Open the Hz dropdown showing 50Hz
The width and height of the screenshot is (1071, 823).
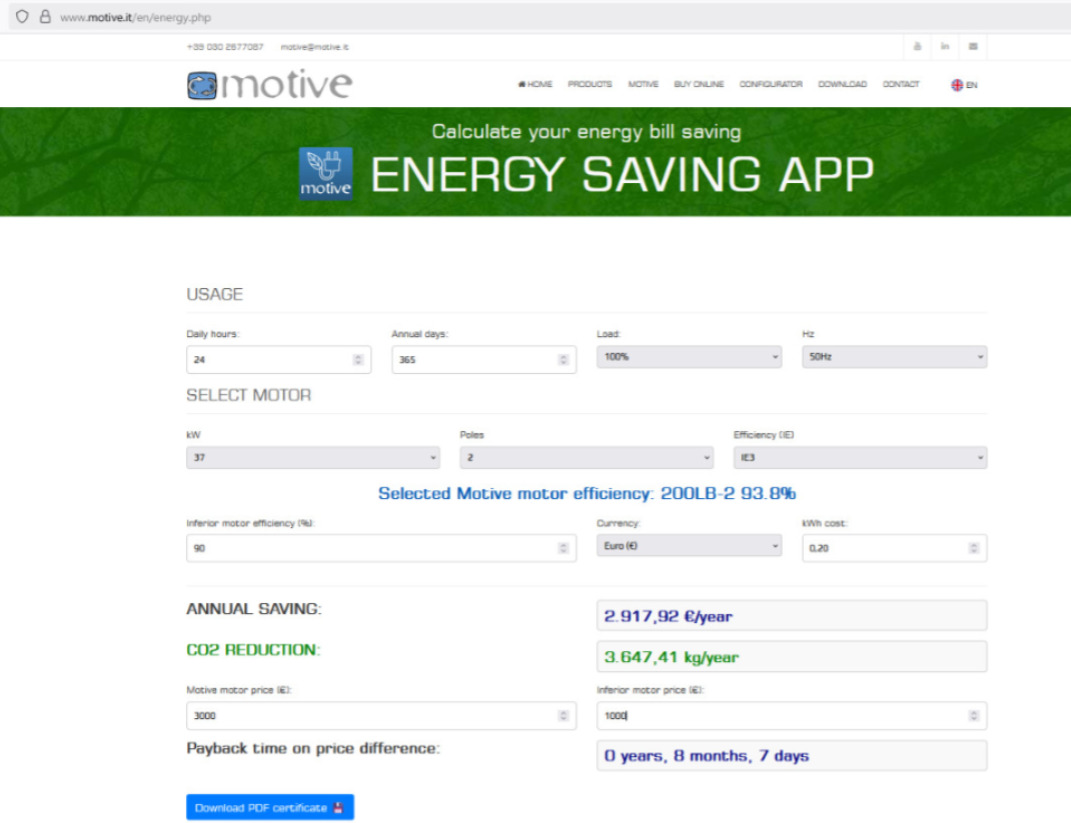(894, 357)
